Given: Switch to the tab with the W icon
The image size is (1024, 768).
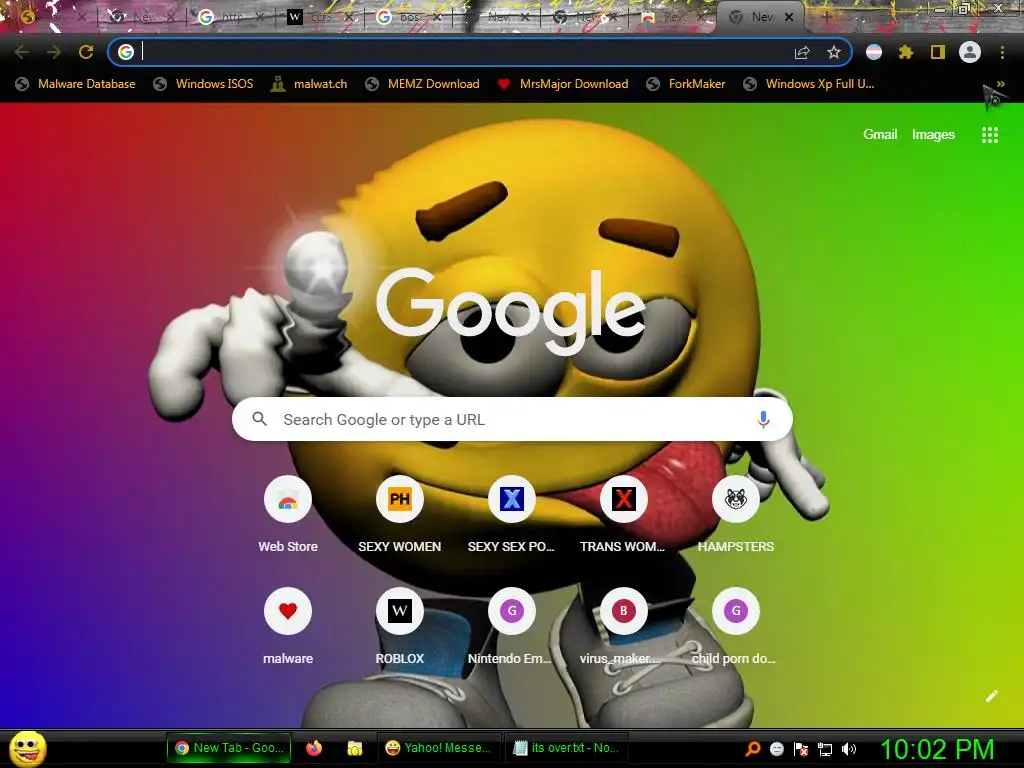Looking at the screenshot, I should pos(321,17).
